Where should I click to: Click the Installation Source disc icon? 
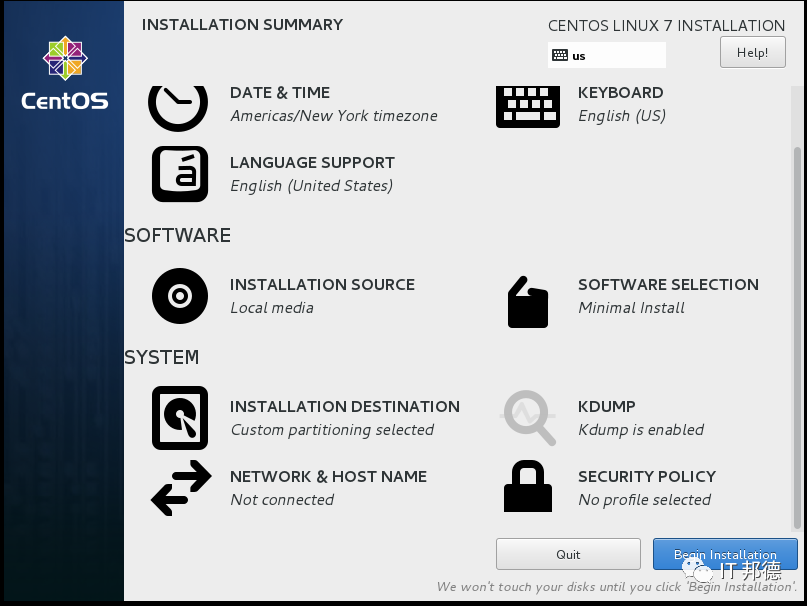pos(180,296)
